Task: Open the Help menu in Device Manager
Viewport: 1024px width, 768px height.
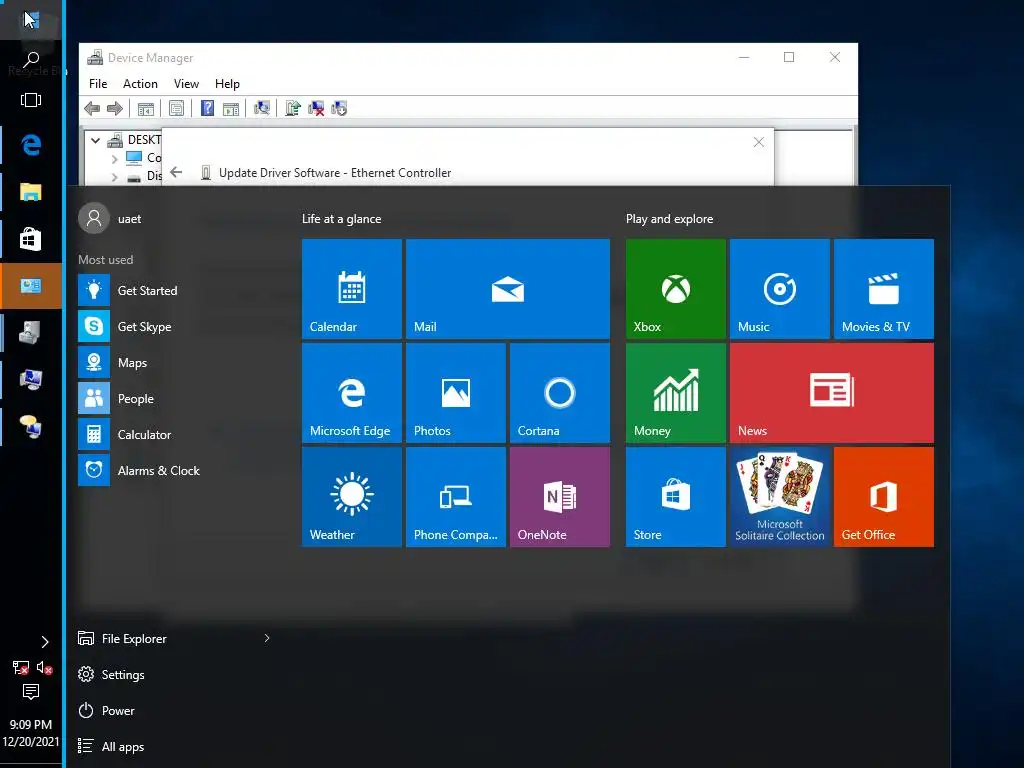Action: click(x=227, y=84)
